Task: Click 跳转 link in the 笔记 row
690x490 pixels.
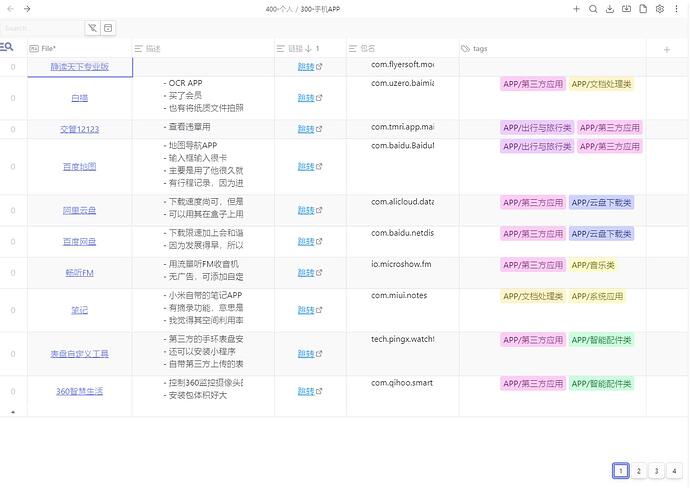Action: pyautogui.click(x=306, y=310)
